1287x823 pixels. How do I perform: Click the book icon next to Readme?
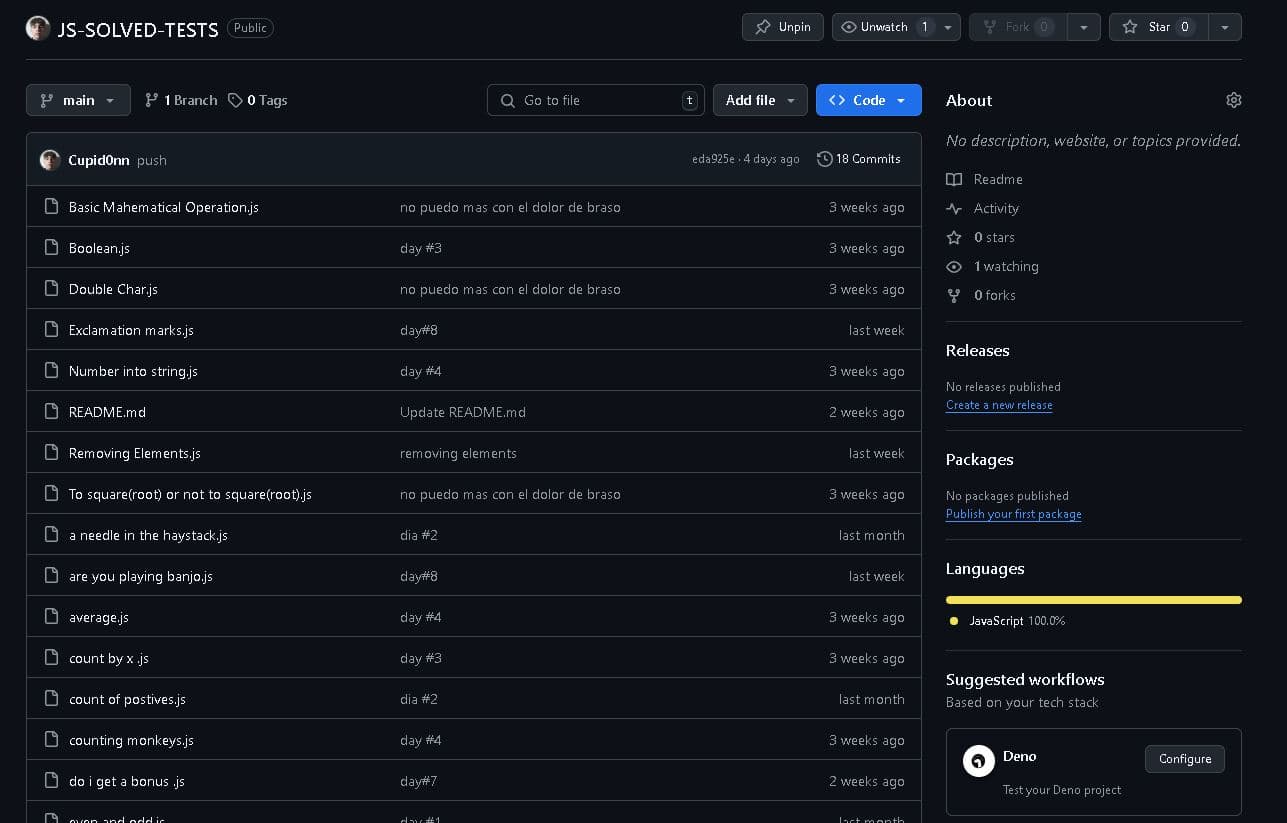(x=954, y=179)
